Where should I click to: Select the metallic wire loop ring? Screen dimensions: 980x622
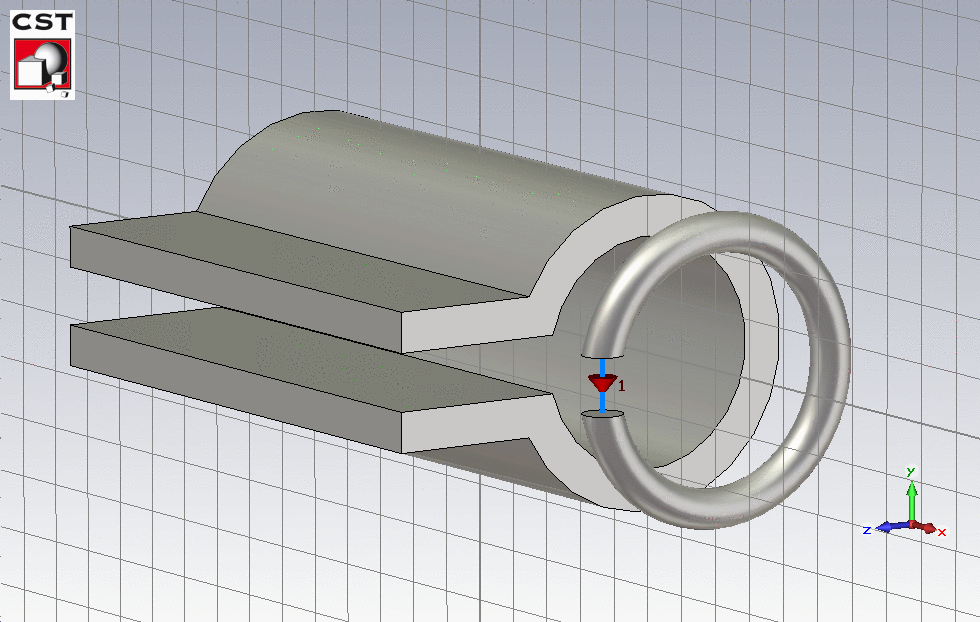[828, 350]
